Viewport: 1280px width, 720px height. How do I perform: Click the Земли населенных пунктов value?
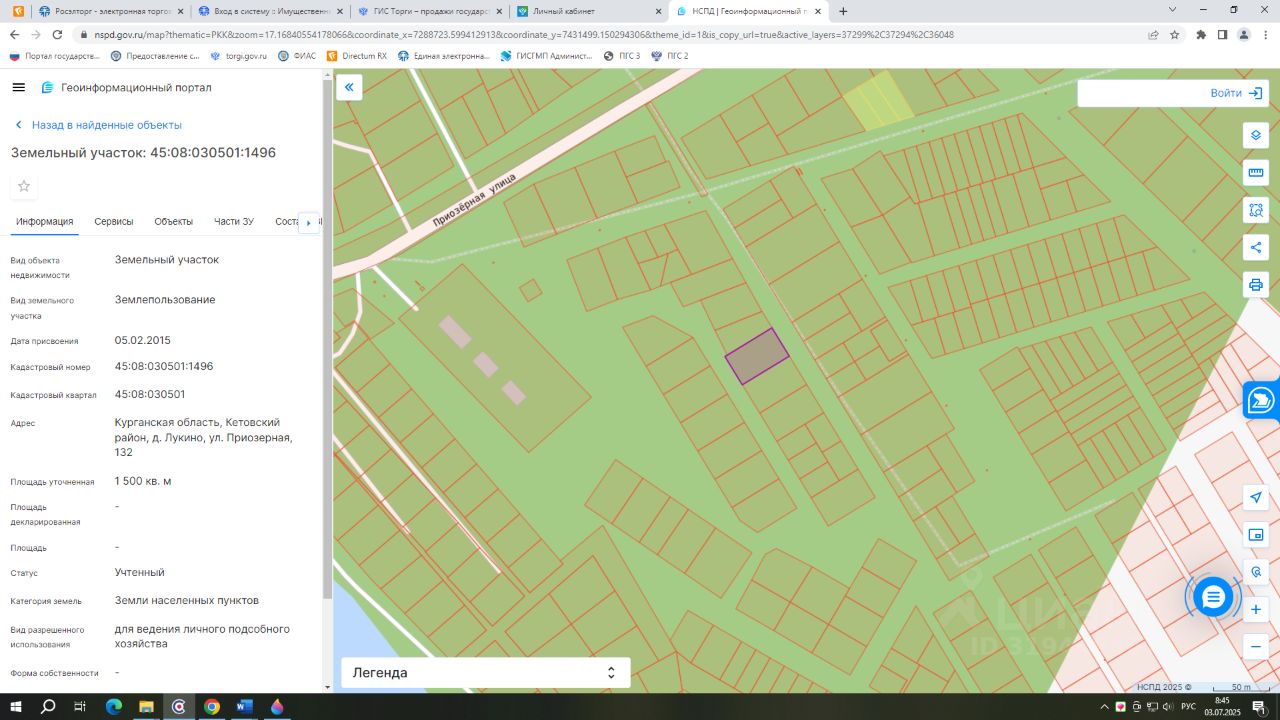pos(187,601)
